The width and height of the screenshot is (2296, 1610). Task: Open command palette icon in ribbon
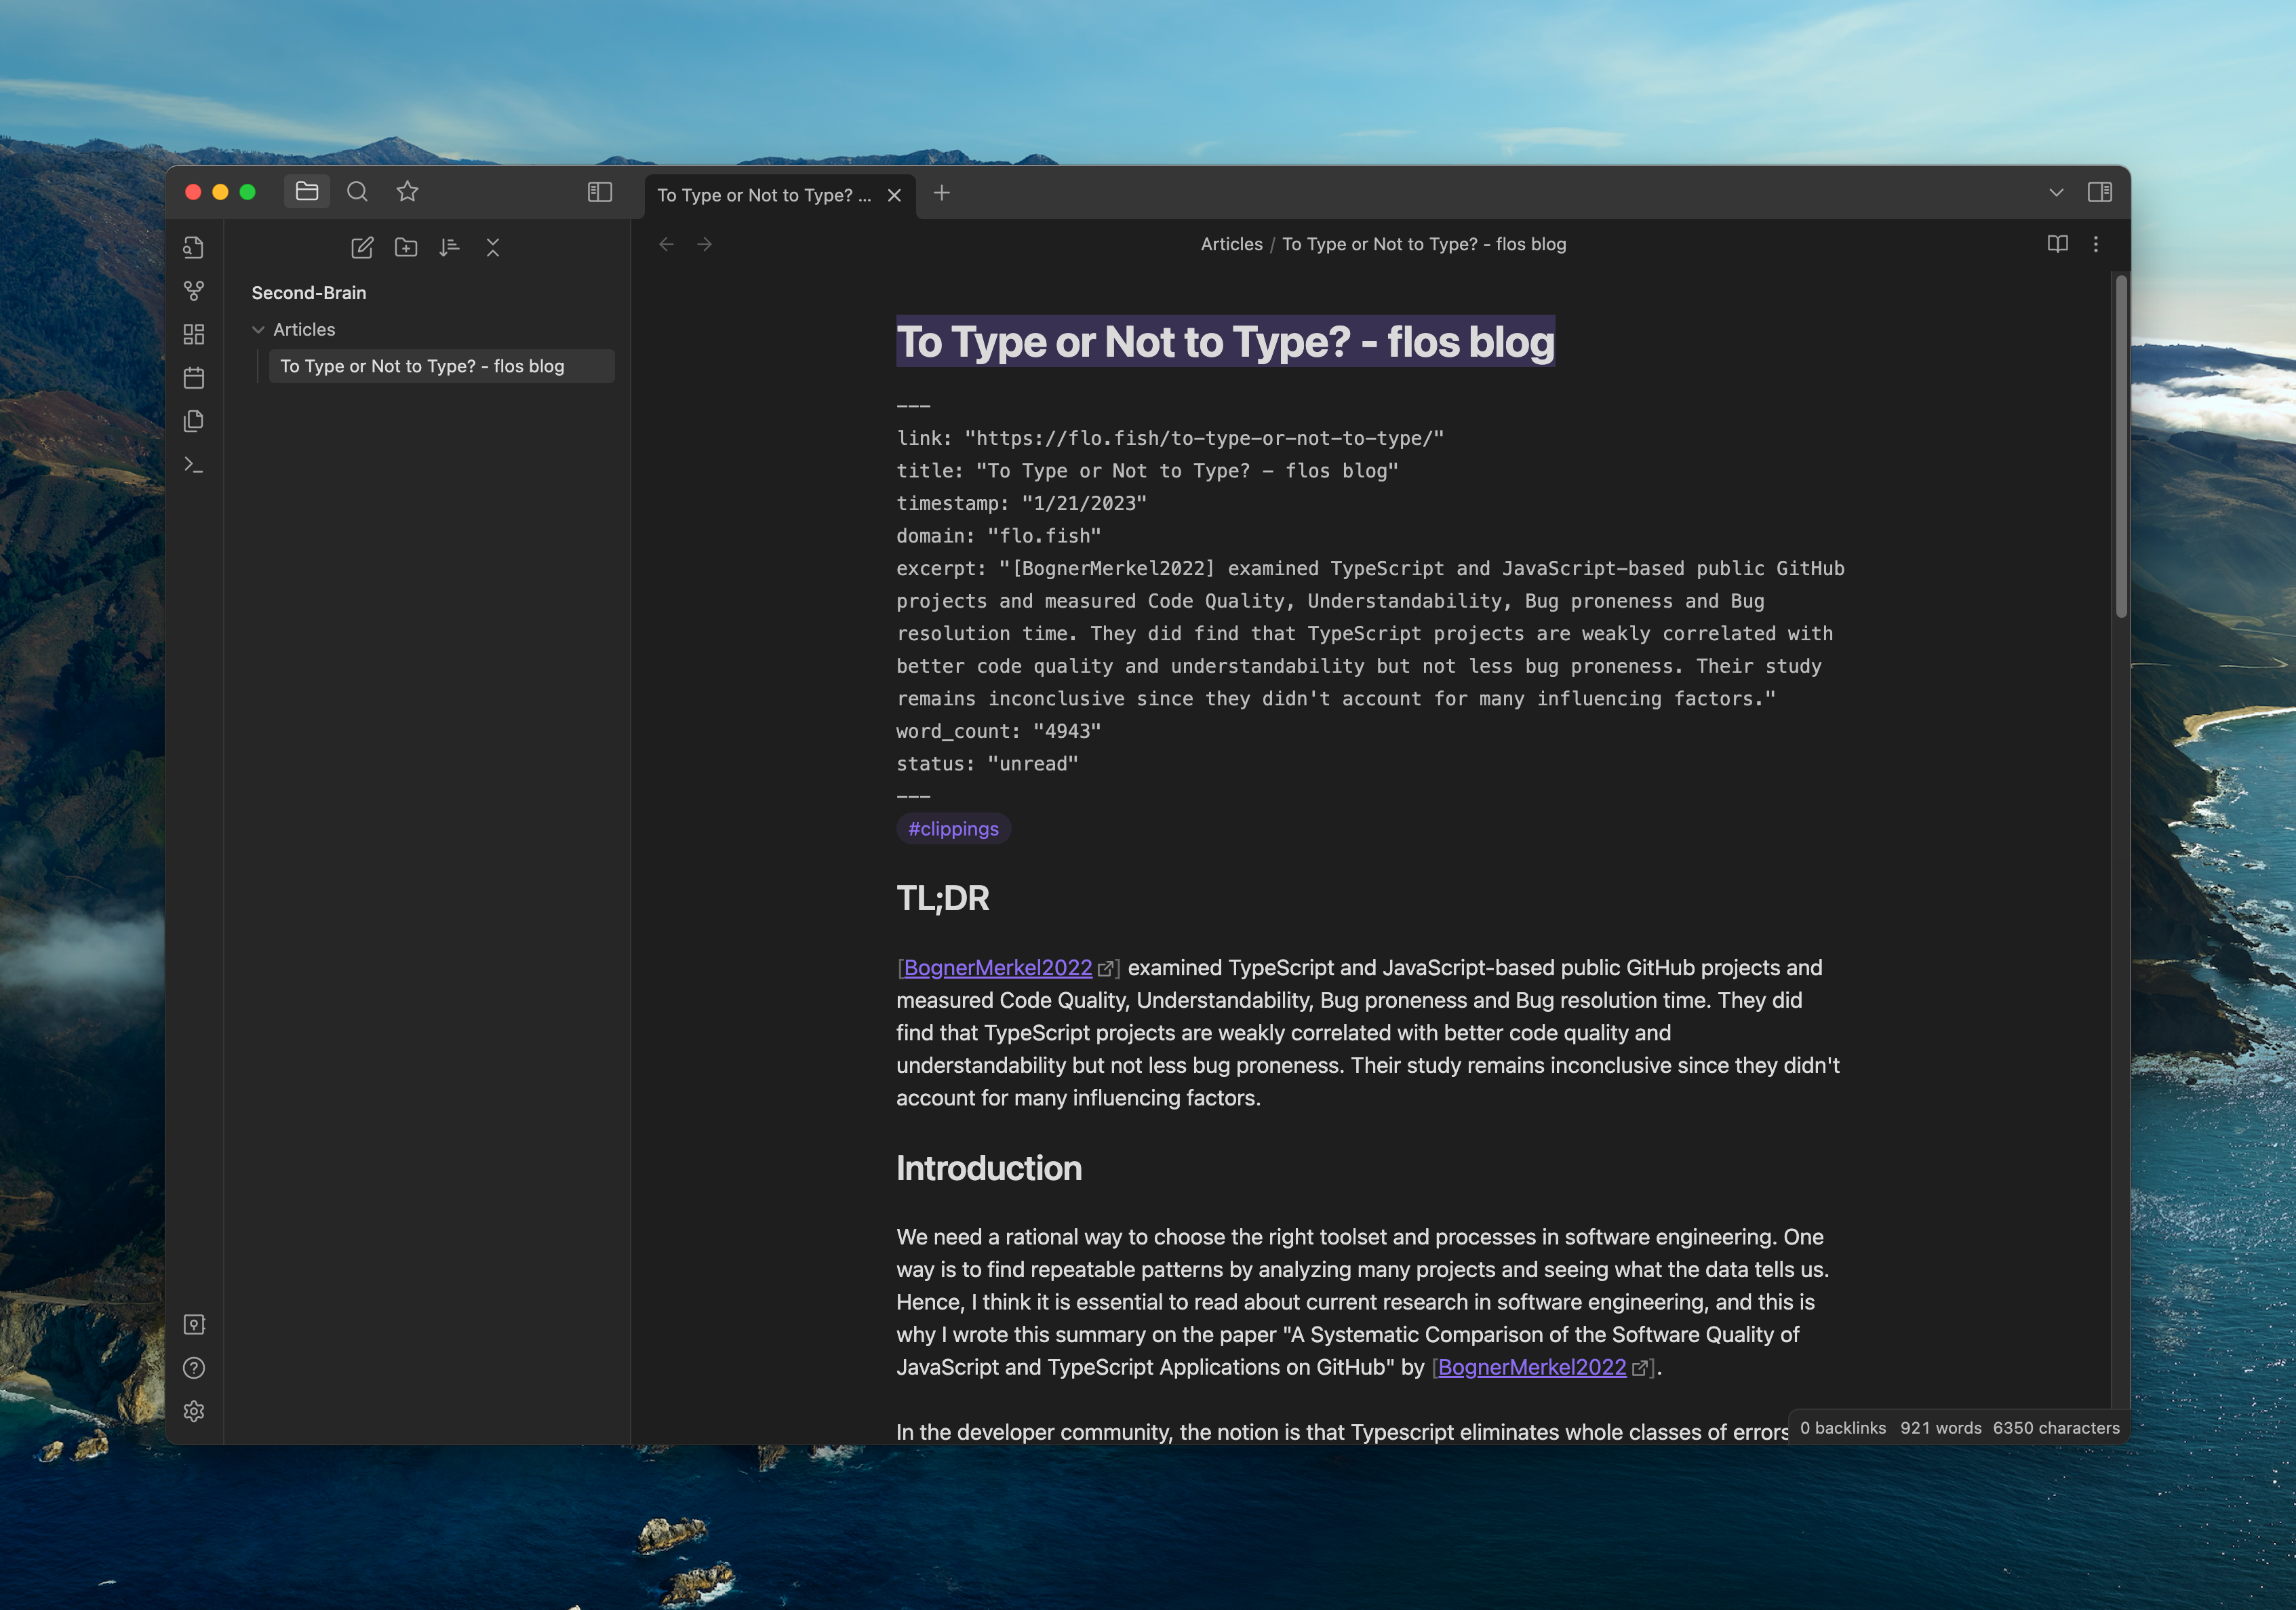click(x=194, y=465)
